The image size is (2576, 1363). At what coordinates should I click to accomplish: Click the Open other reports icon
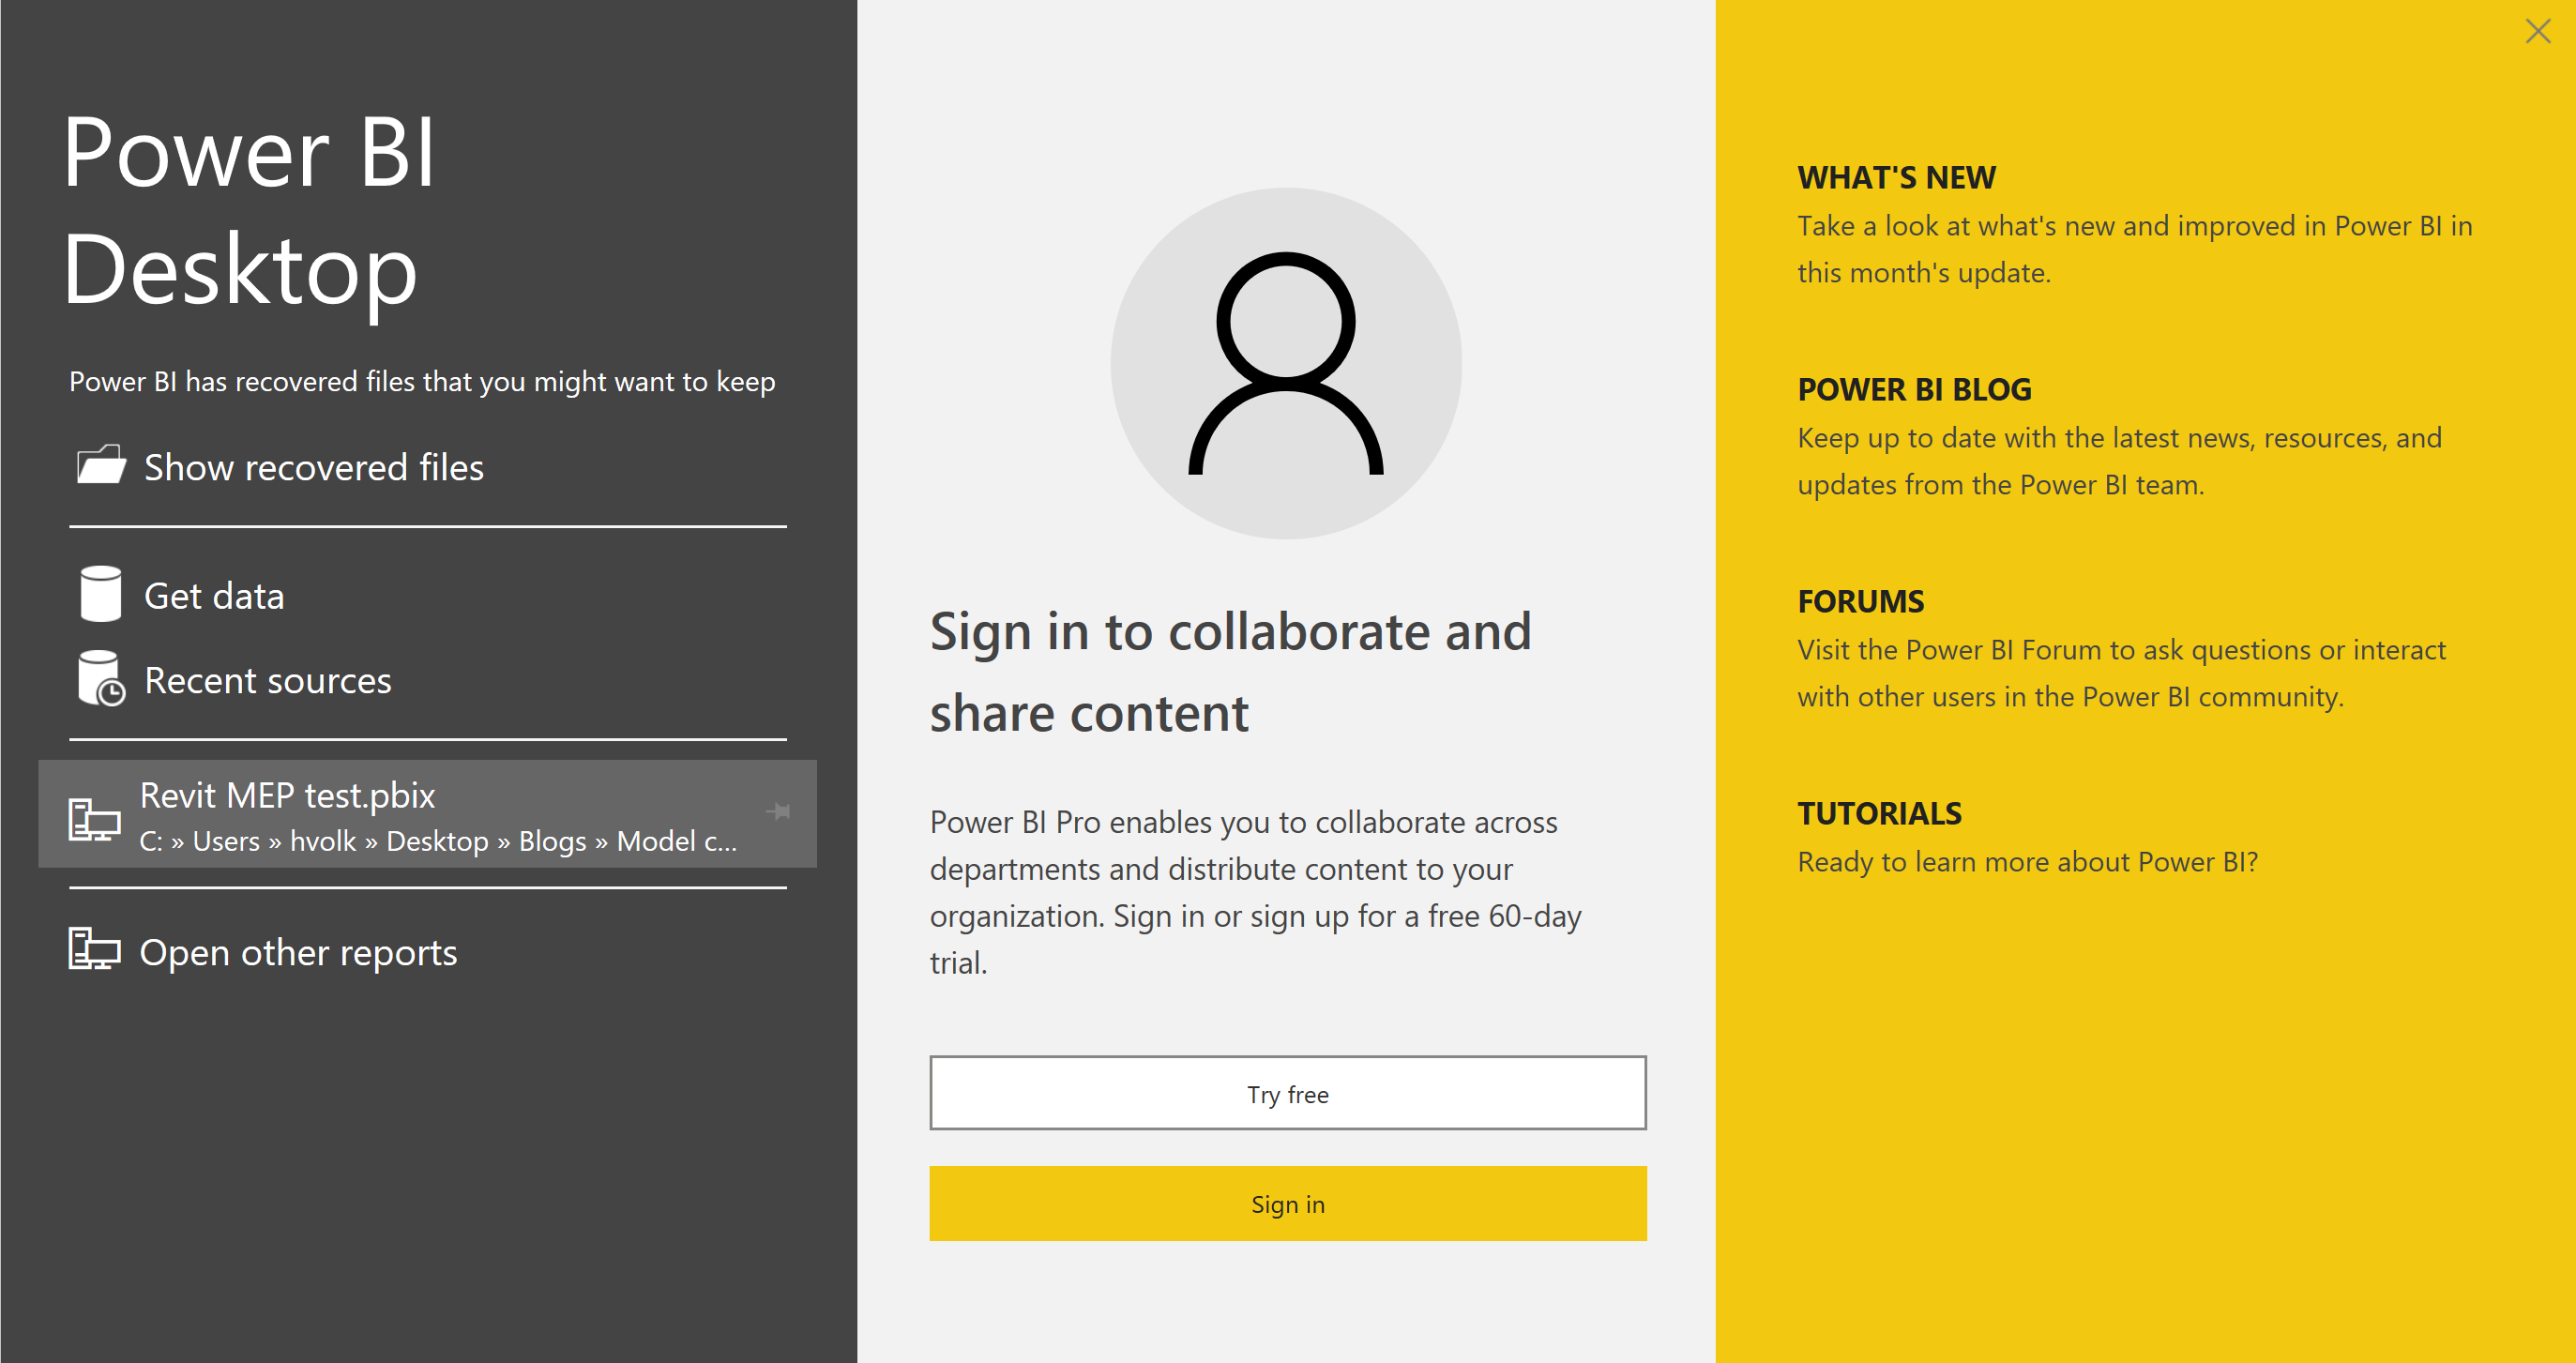[x=94, y=948]
